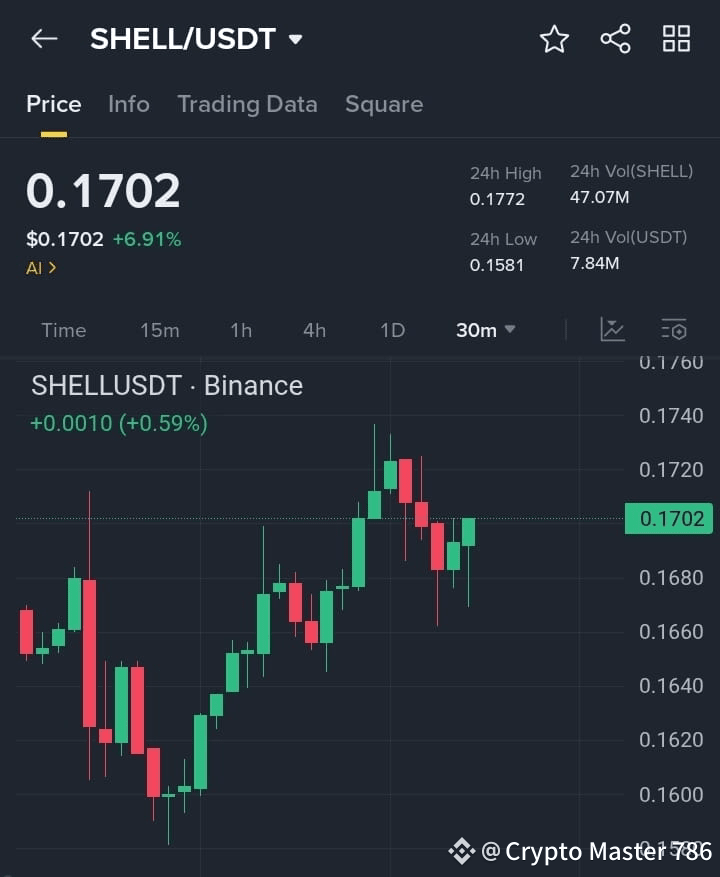Enable the 1D chart view
The height and width of the screenshot is (877, 720).
pyautogui.click(x=392, y=330)
